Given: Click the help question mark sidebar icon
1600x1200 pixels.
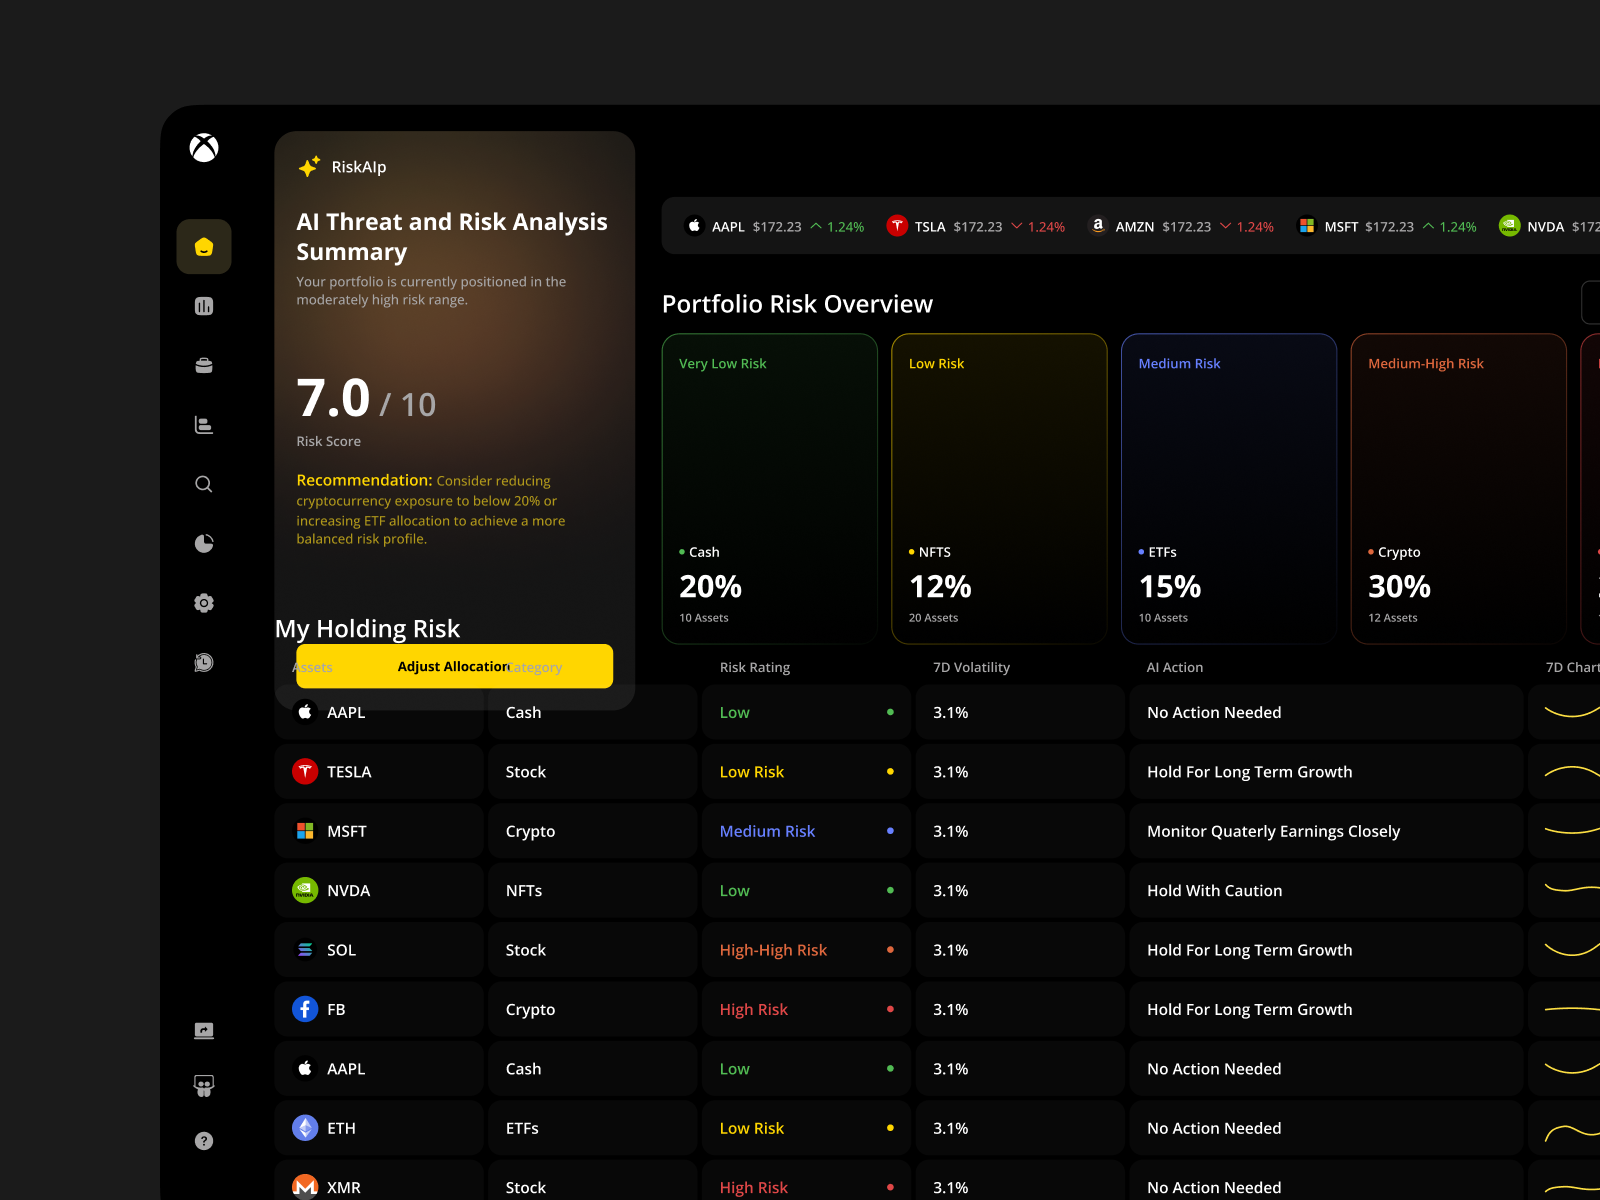Looking at the screenshot, I should (203, 1140).
